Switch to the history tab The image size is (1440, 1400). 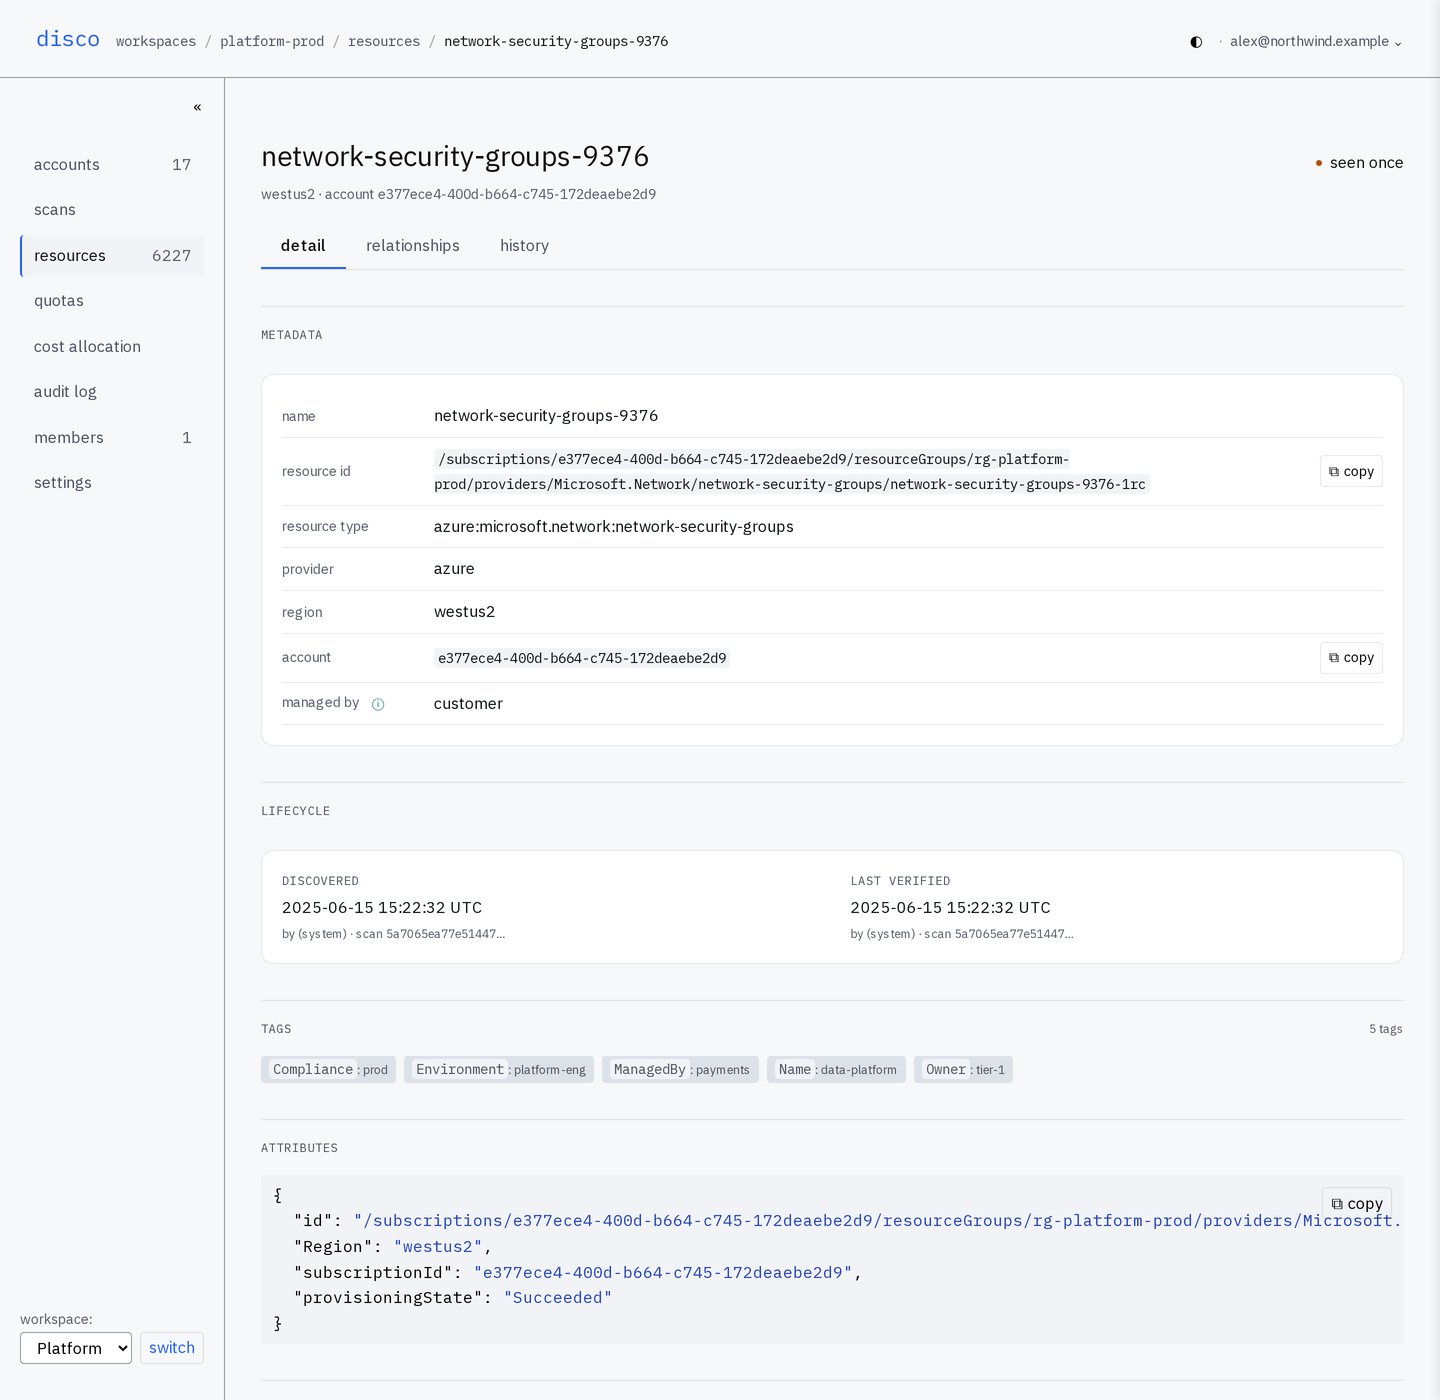pyautogui.click(x=525, y=246)
